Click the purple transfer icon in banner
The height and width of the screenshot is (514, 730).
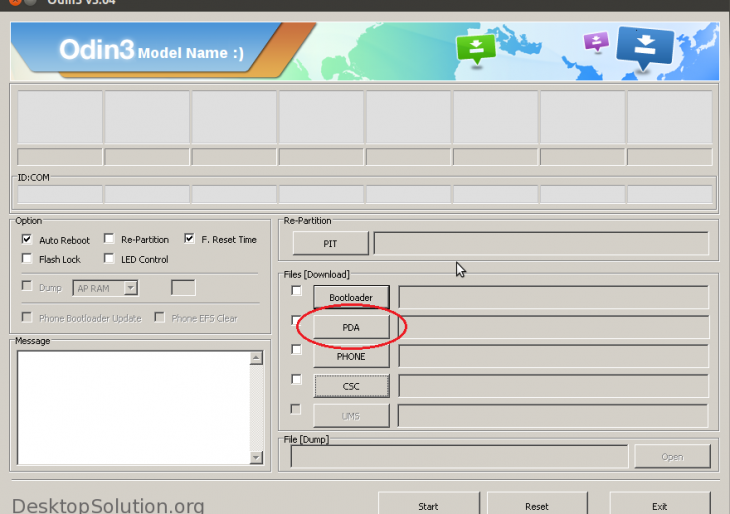pos(596,42)
